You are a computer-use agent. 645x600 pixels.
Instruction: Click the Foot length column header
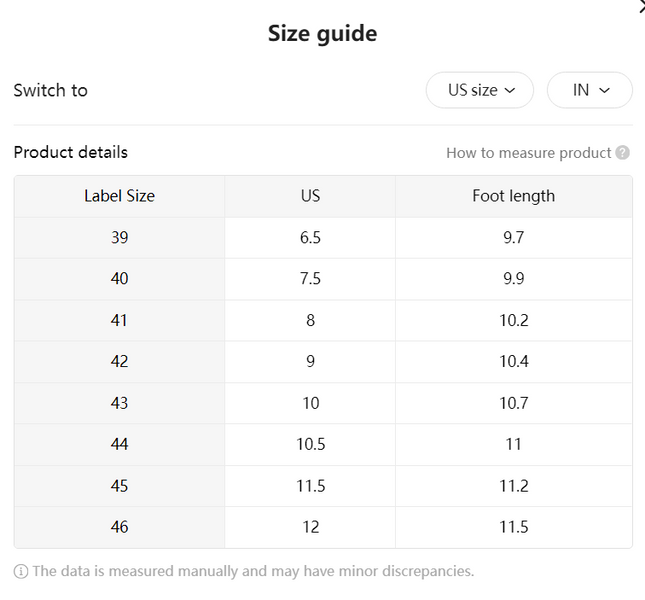click(514, 196)
